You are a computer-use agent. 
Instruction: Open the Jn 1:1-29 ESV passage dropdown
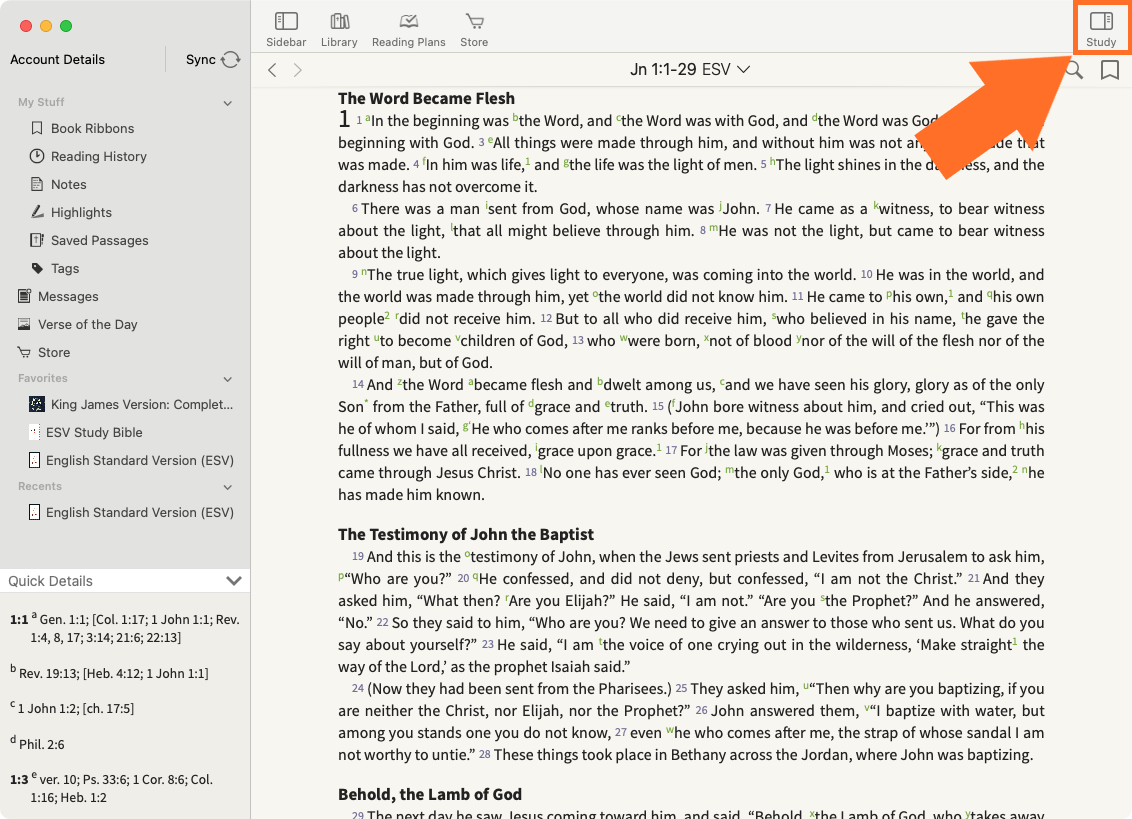click(x=689, y=69)
